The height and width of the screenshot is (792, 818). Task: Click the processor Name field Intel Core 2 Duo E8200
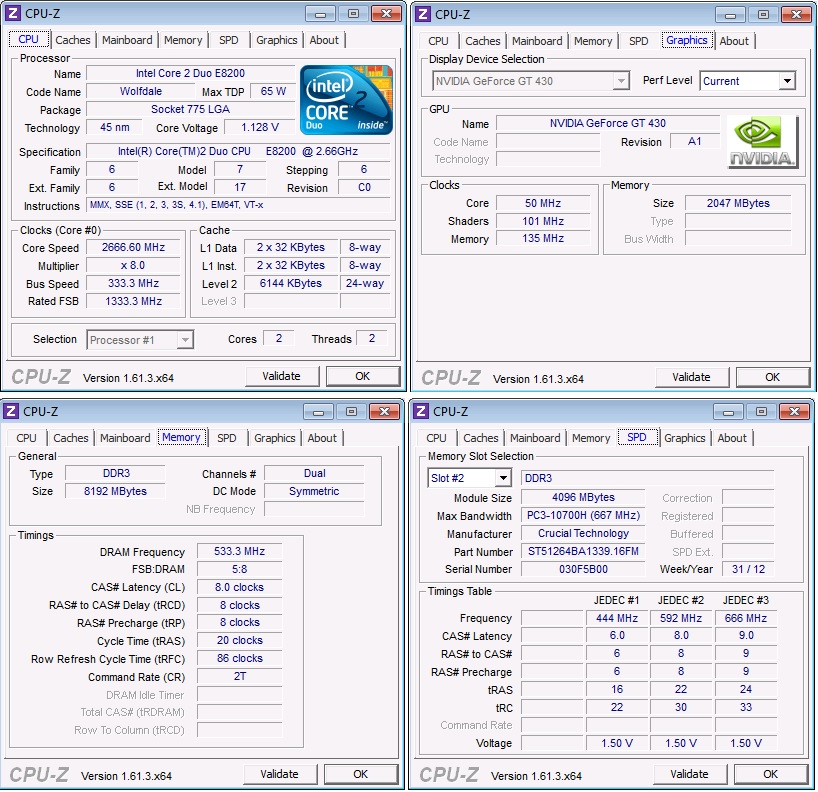pyautogui.click(x=190, y=74)
